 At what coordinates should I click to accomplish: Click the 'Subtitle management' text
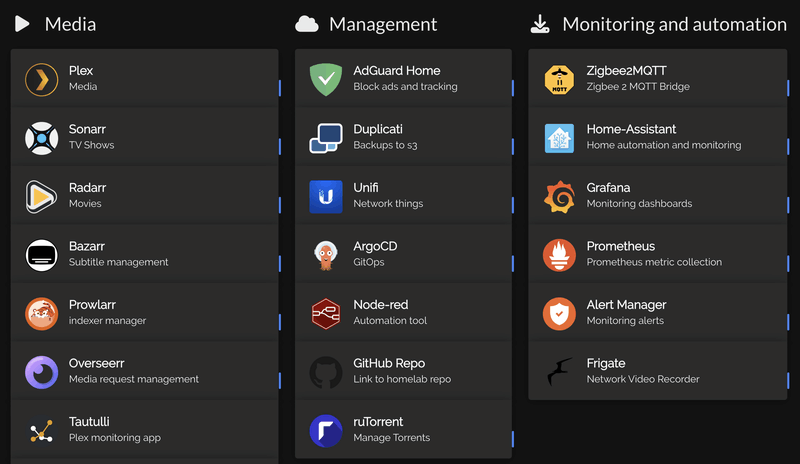coord(118,262)
